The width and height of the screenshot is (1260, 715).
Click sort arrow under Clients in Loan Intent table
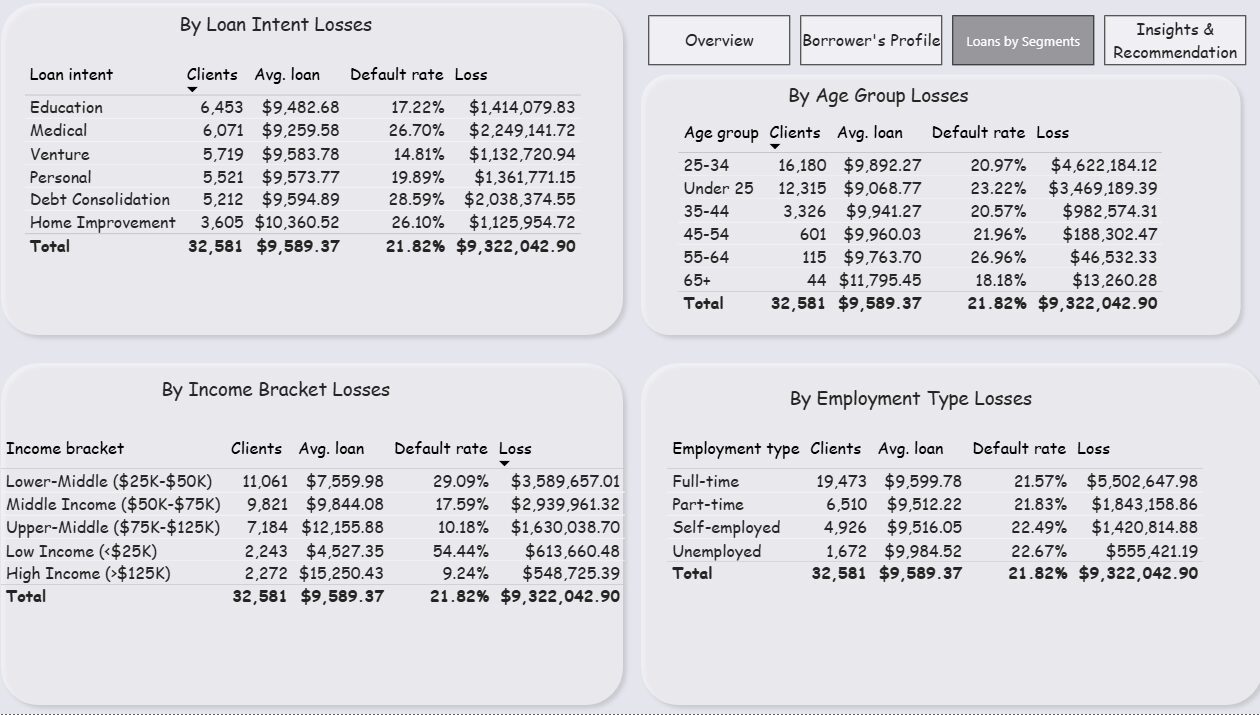click(192, 90)
